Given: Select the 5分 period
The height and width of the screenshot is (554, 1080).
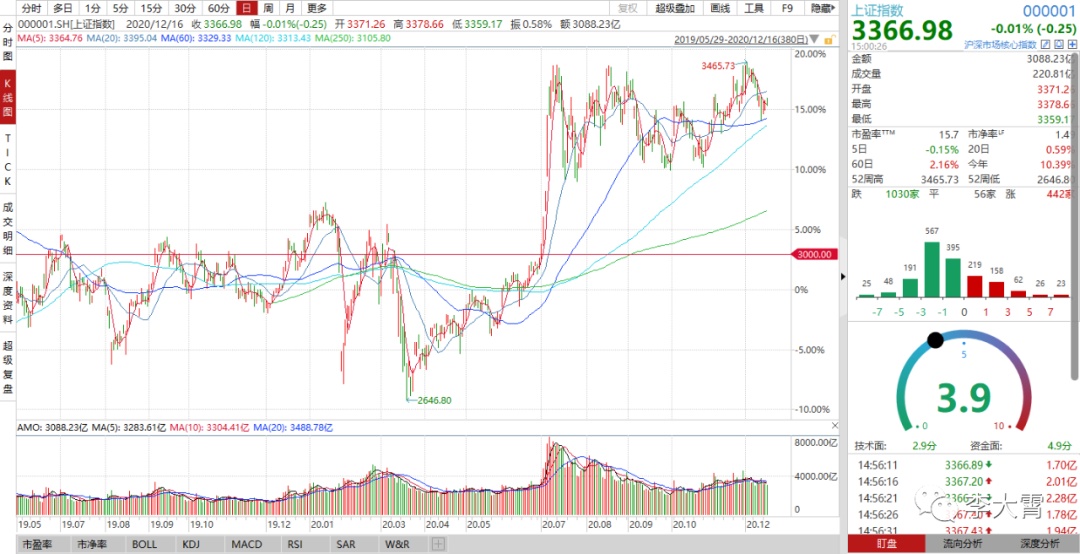Looking at the screenshot, I should pyautogui.click(x=120, y=8).
